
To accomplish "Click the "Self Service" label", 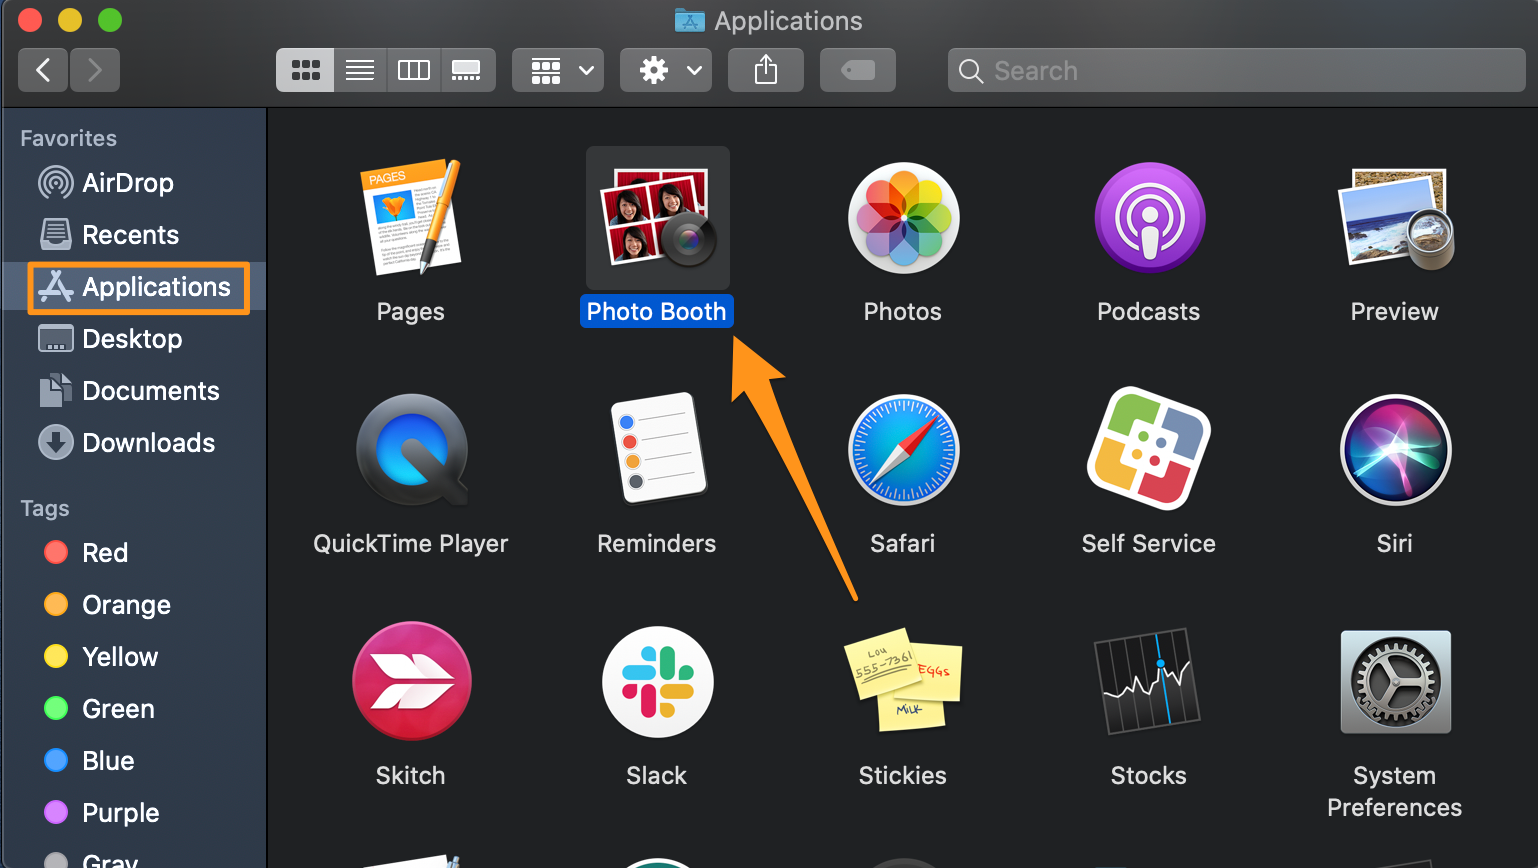I will [1149, 544].
